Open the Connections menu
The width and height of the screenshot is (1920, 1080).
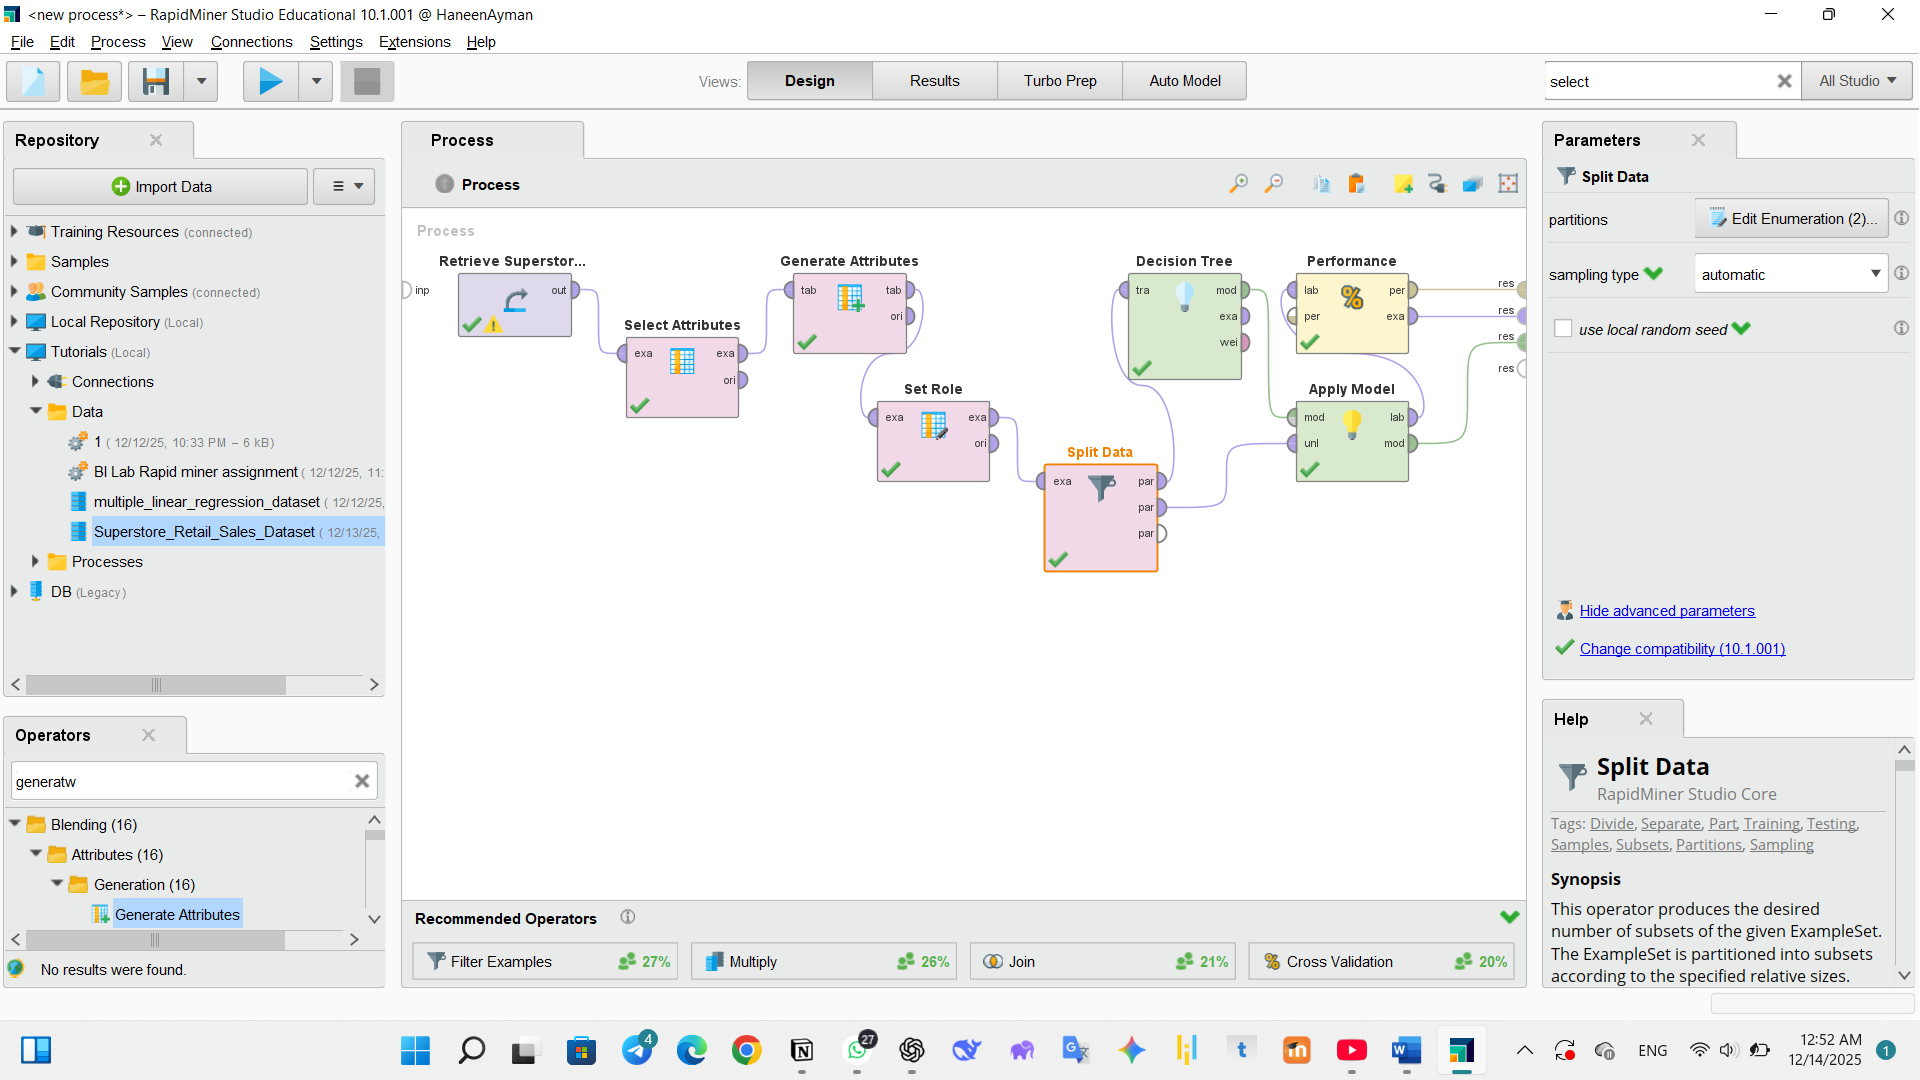tap(251, 41)
